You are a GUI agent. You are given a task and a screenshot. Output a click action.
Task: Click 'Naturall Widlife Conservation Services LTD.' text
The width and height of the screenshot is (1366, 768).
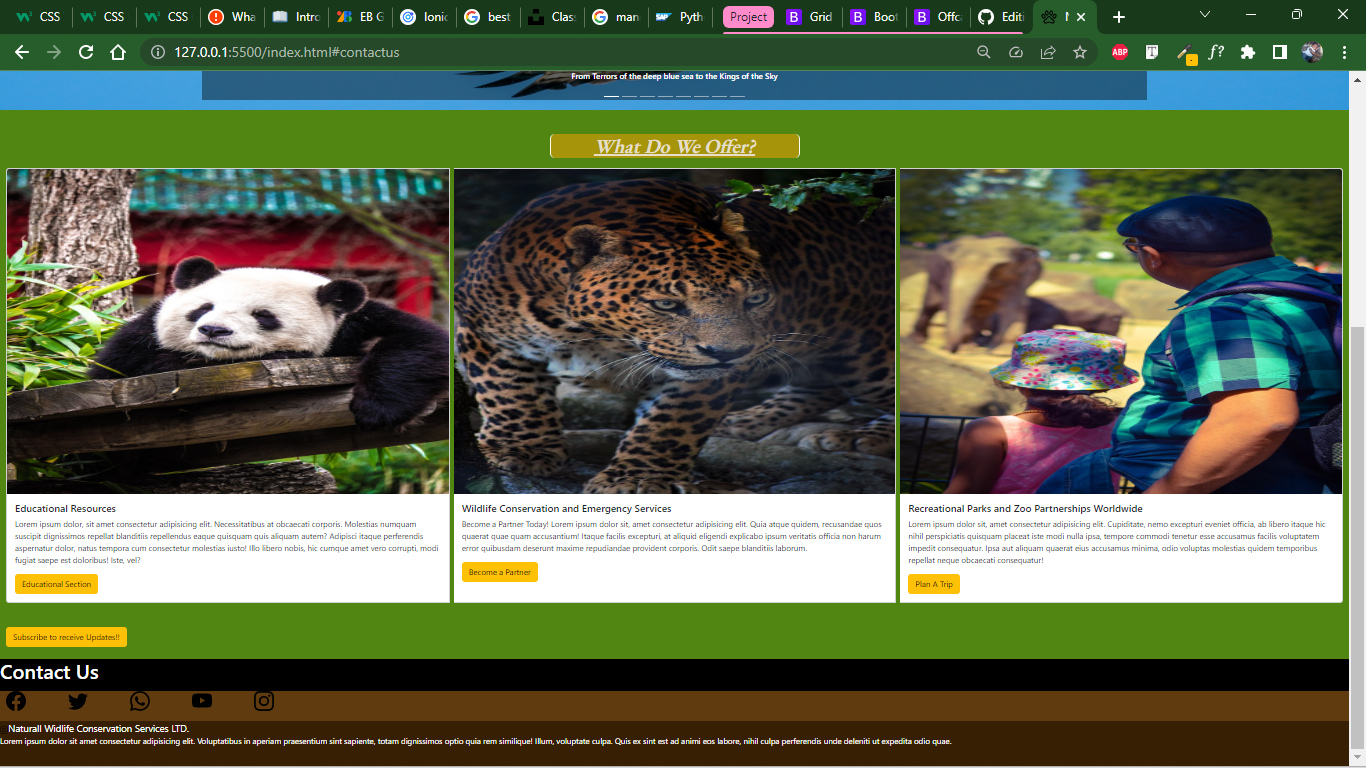point(98,729)
